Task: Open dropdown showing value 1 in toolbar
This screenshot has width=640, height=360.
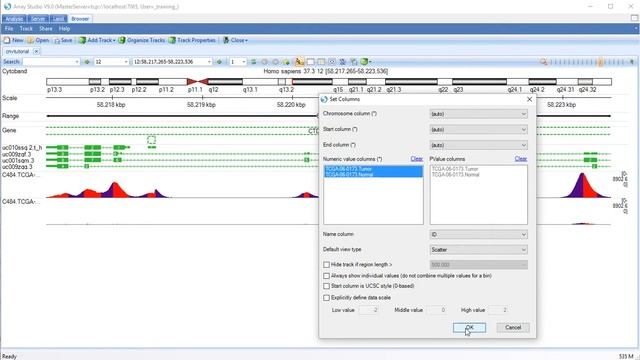Action: point(244,62)
